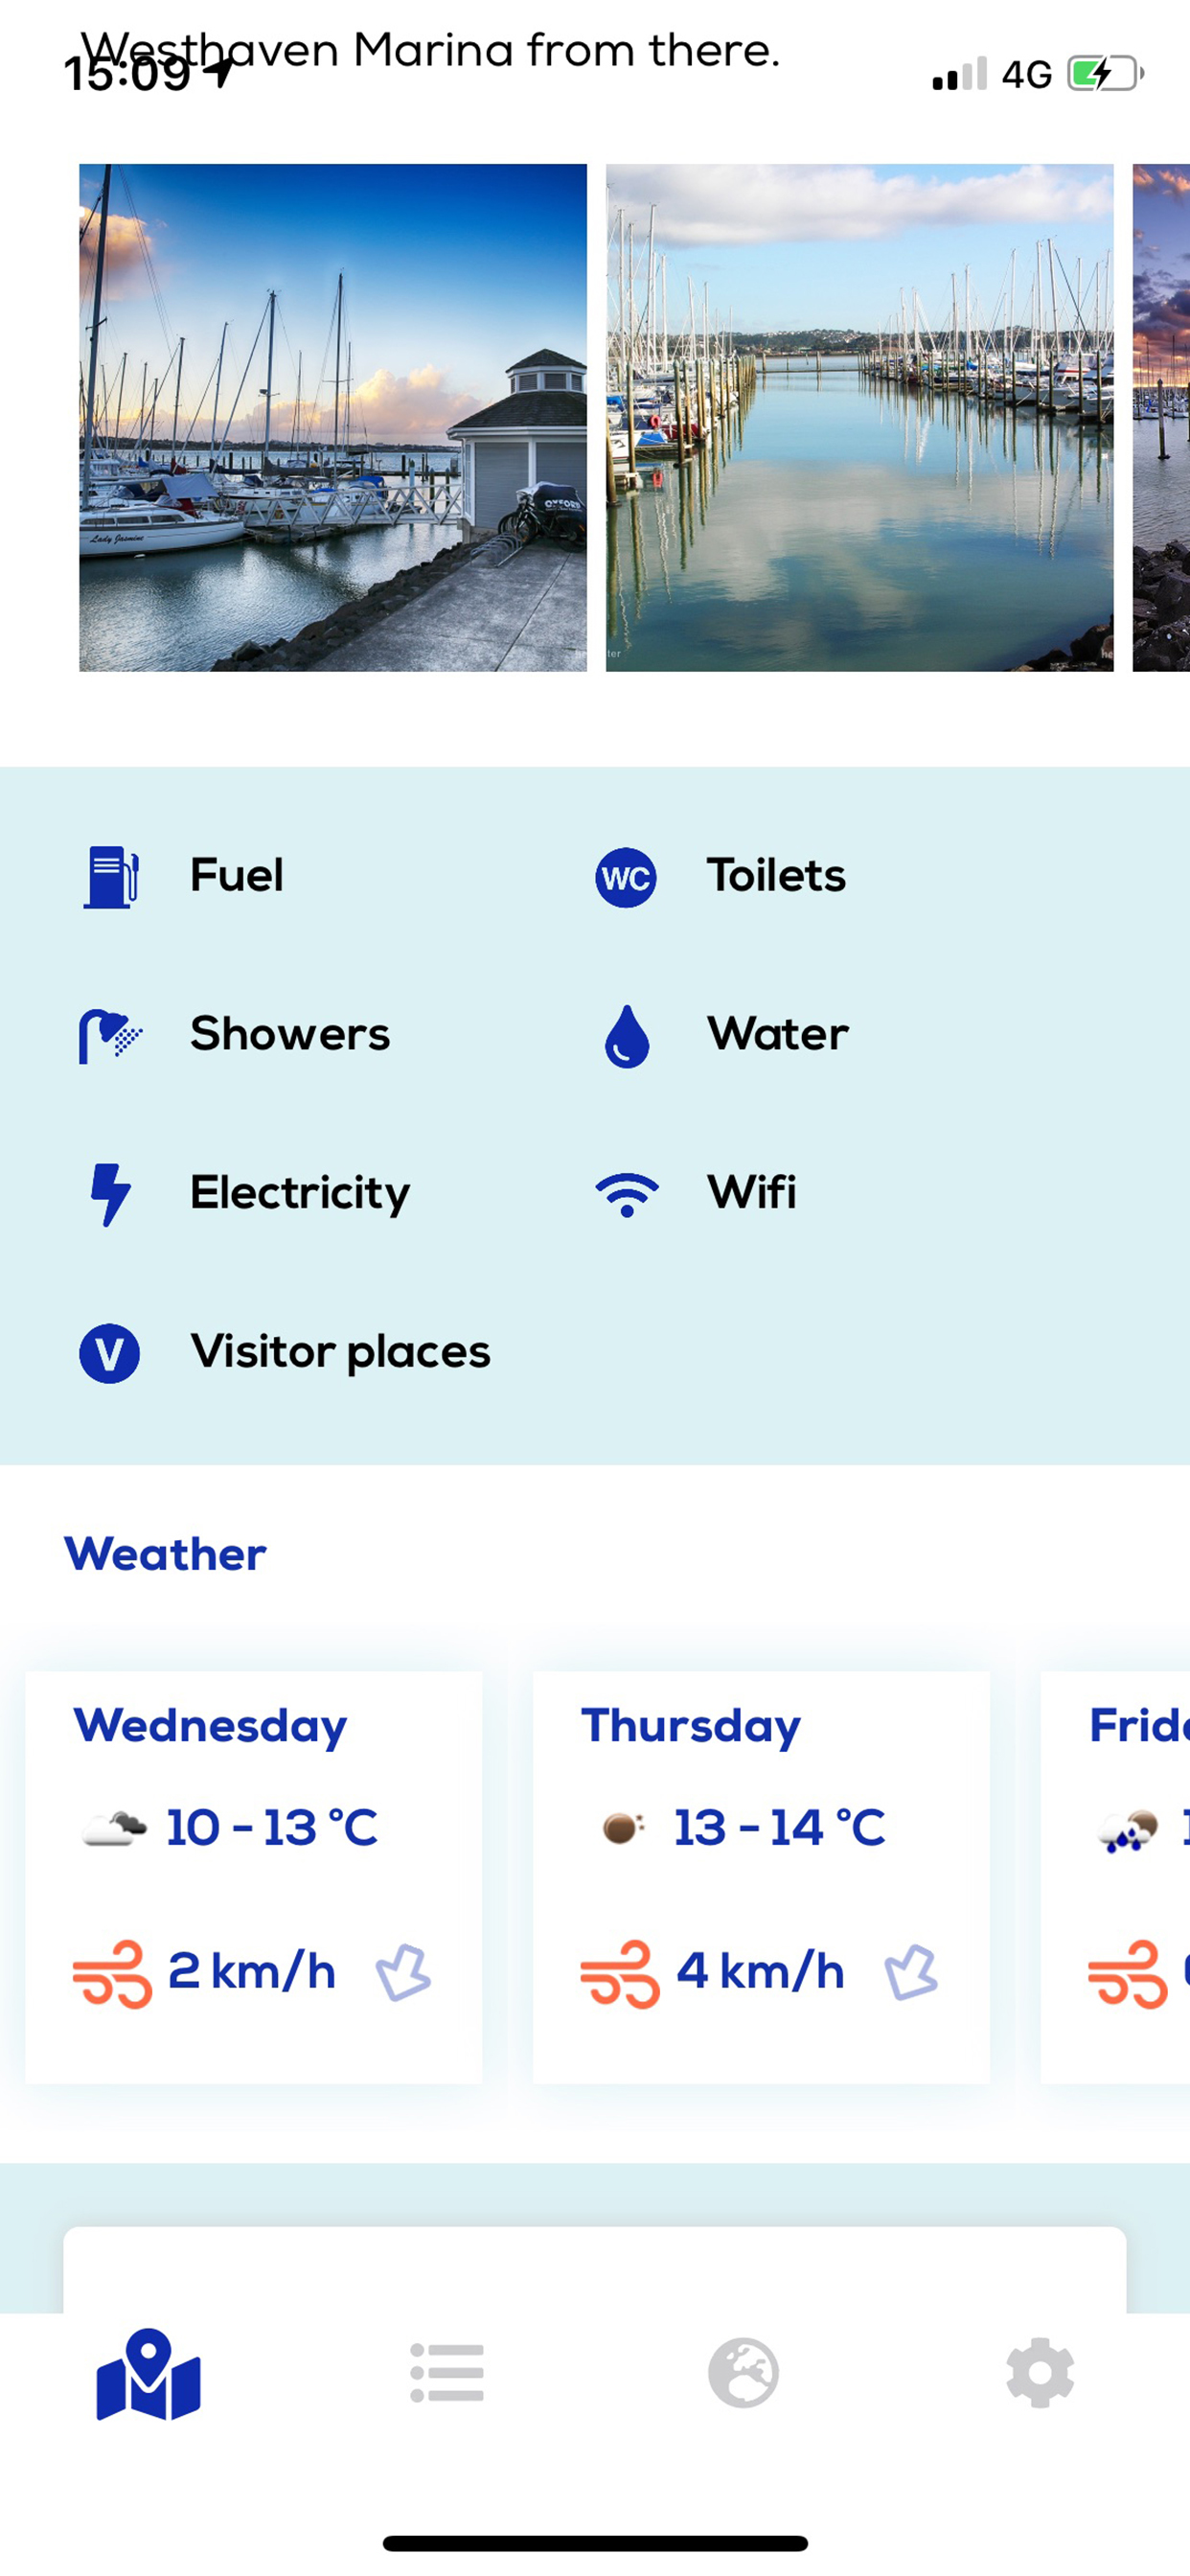Tap Thursday's wind direction arrow

(x=911, y=1972)
